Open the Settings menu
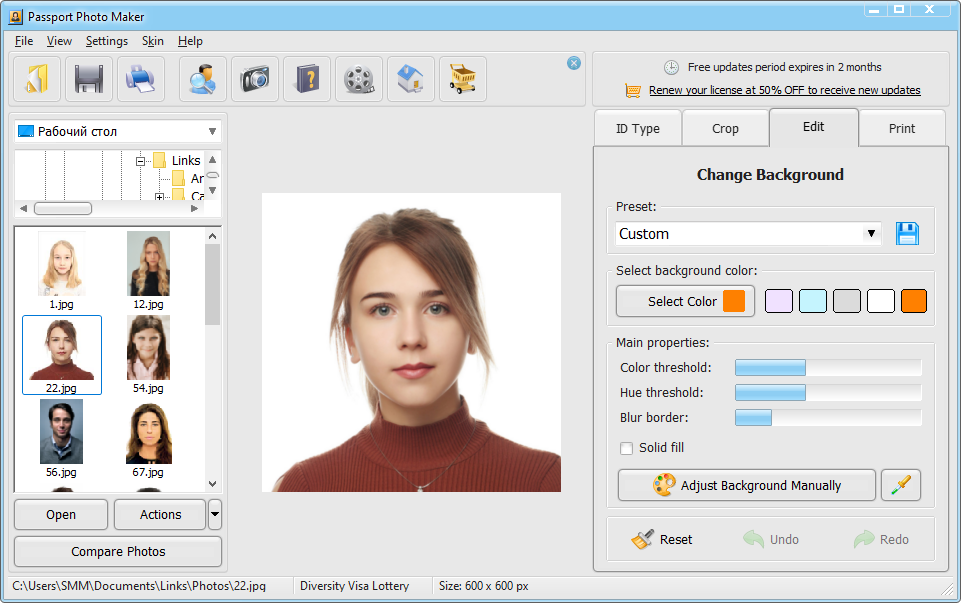This screenshot has height=603, width=961. point(106,41)
